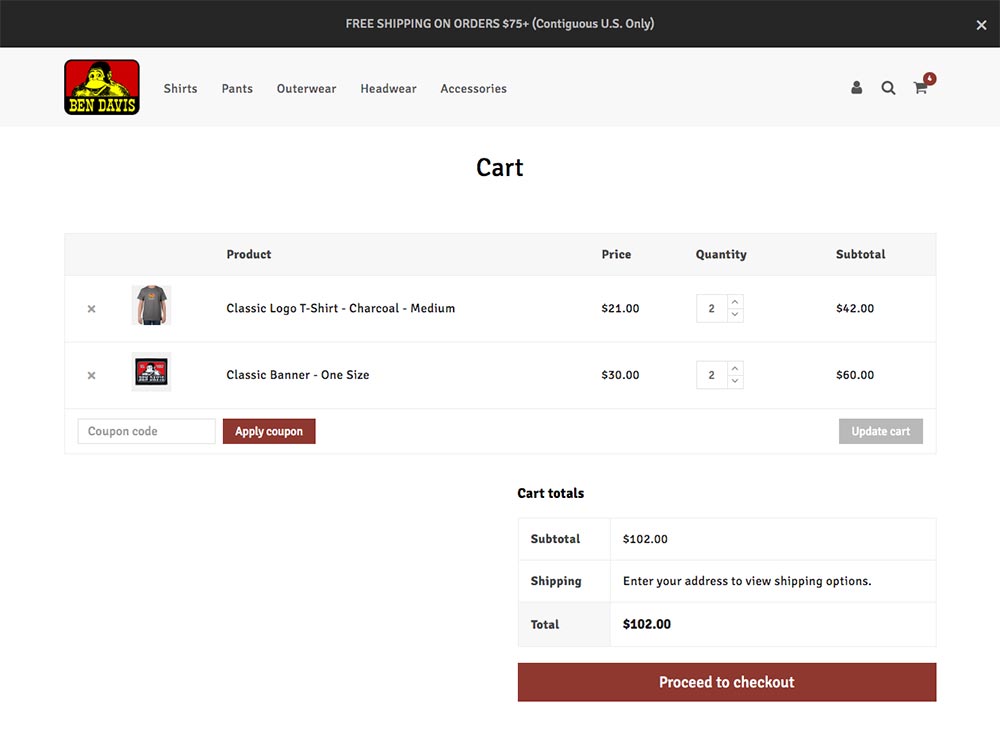Viewport: 1000px width, 750px height.
Task: Apply the coupon
Action: click(x=269, y=431)
